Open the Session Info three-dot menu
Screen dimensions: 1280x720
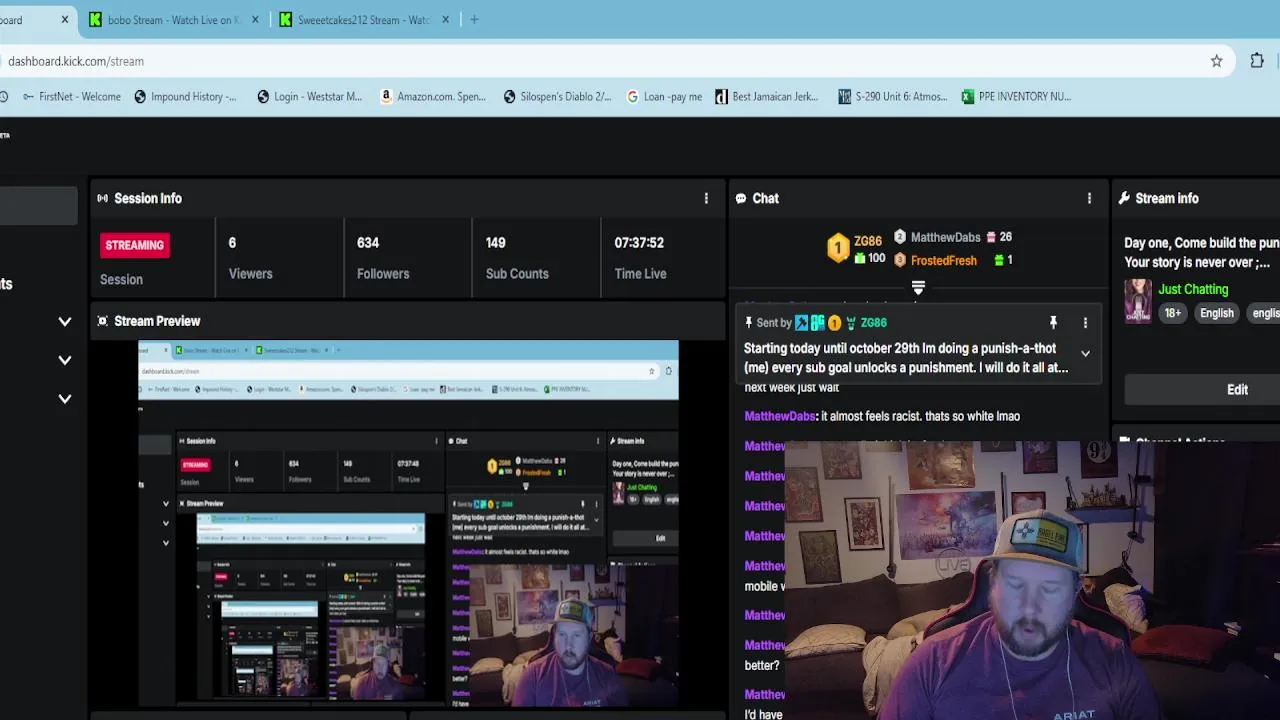tap(706, 198)
